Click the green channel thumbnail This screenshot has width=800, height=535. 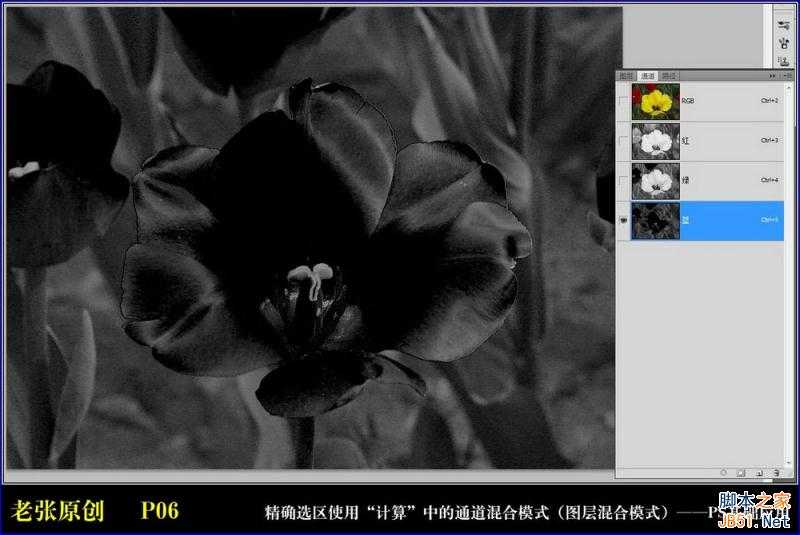(x=656, y=181)
